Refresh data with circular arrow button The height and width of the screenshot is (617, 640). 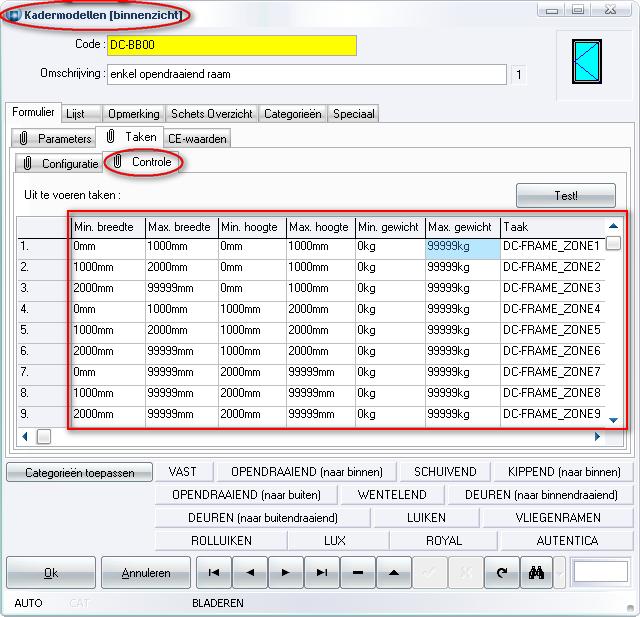click(x=502, y=573)
